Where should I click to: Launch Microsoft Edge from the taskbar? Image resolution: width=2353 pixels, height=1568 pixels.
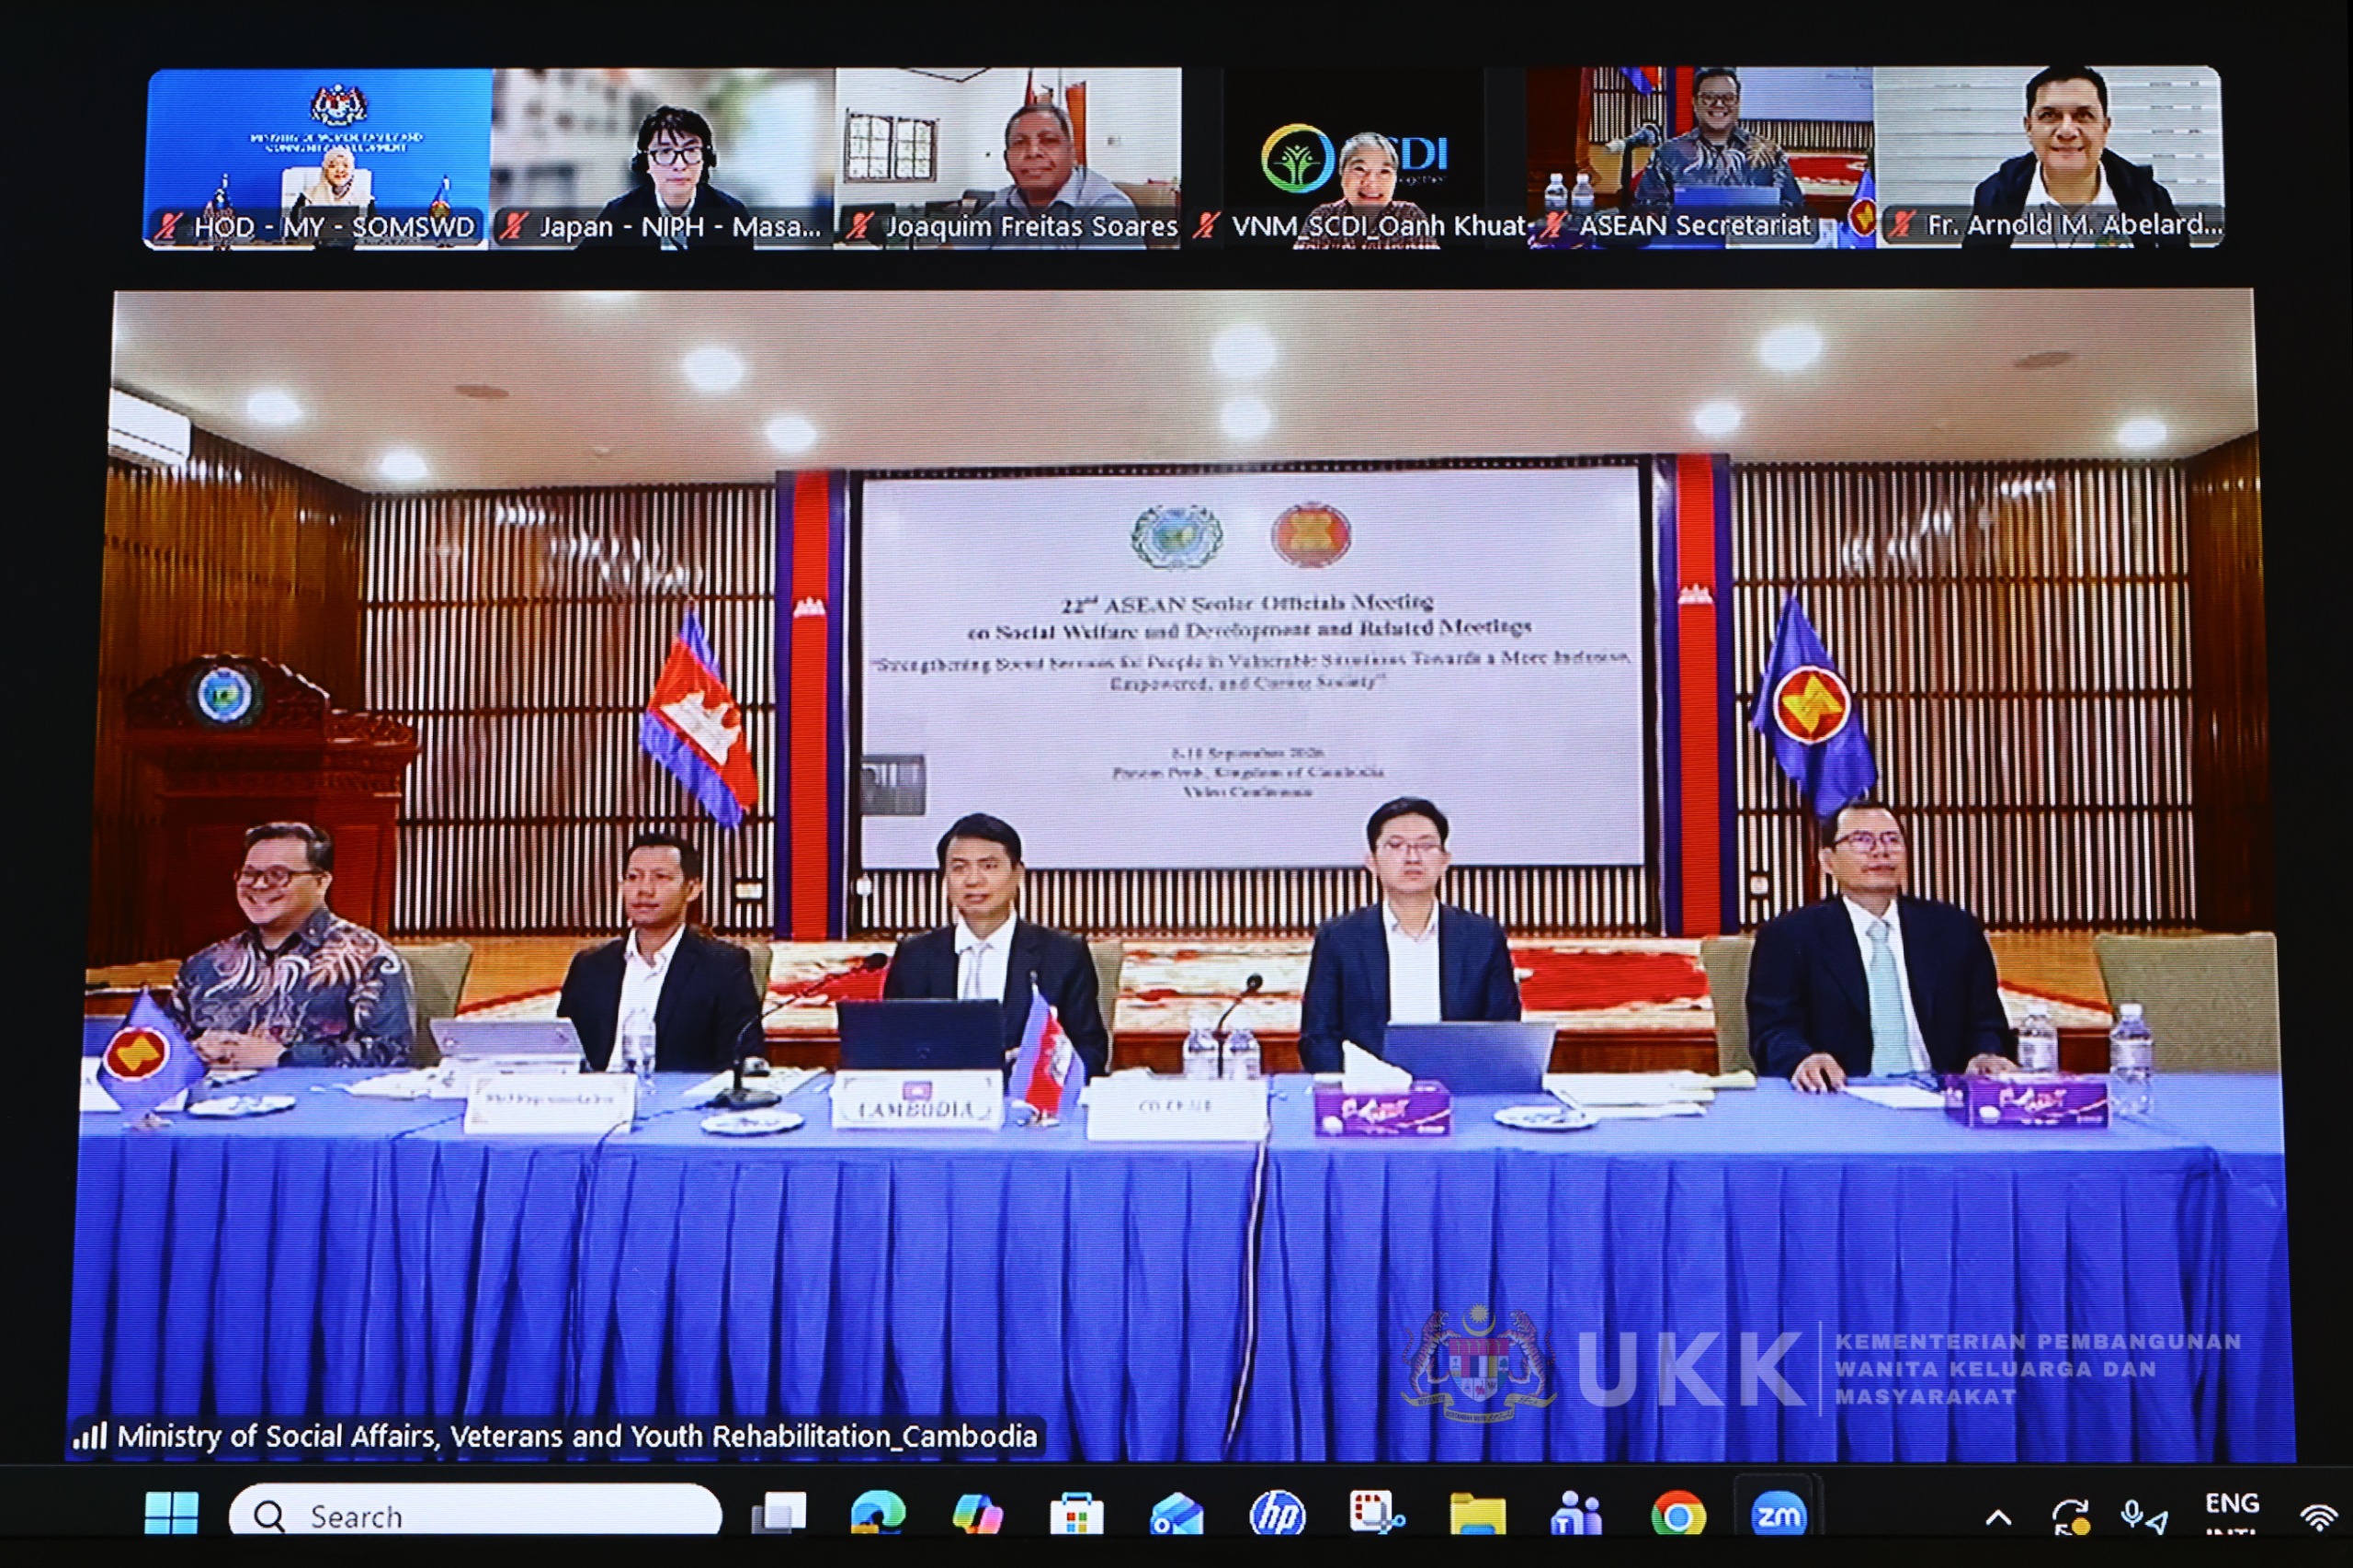878,1514
